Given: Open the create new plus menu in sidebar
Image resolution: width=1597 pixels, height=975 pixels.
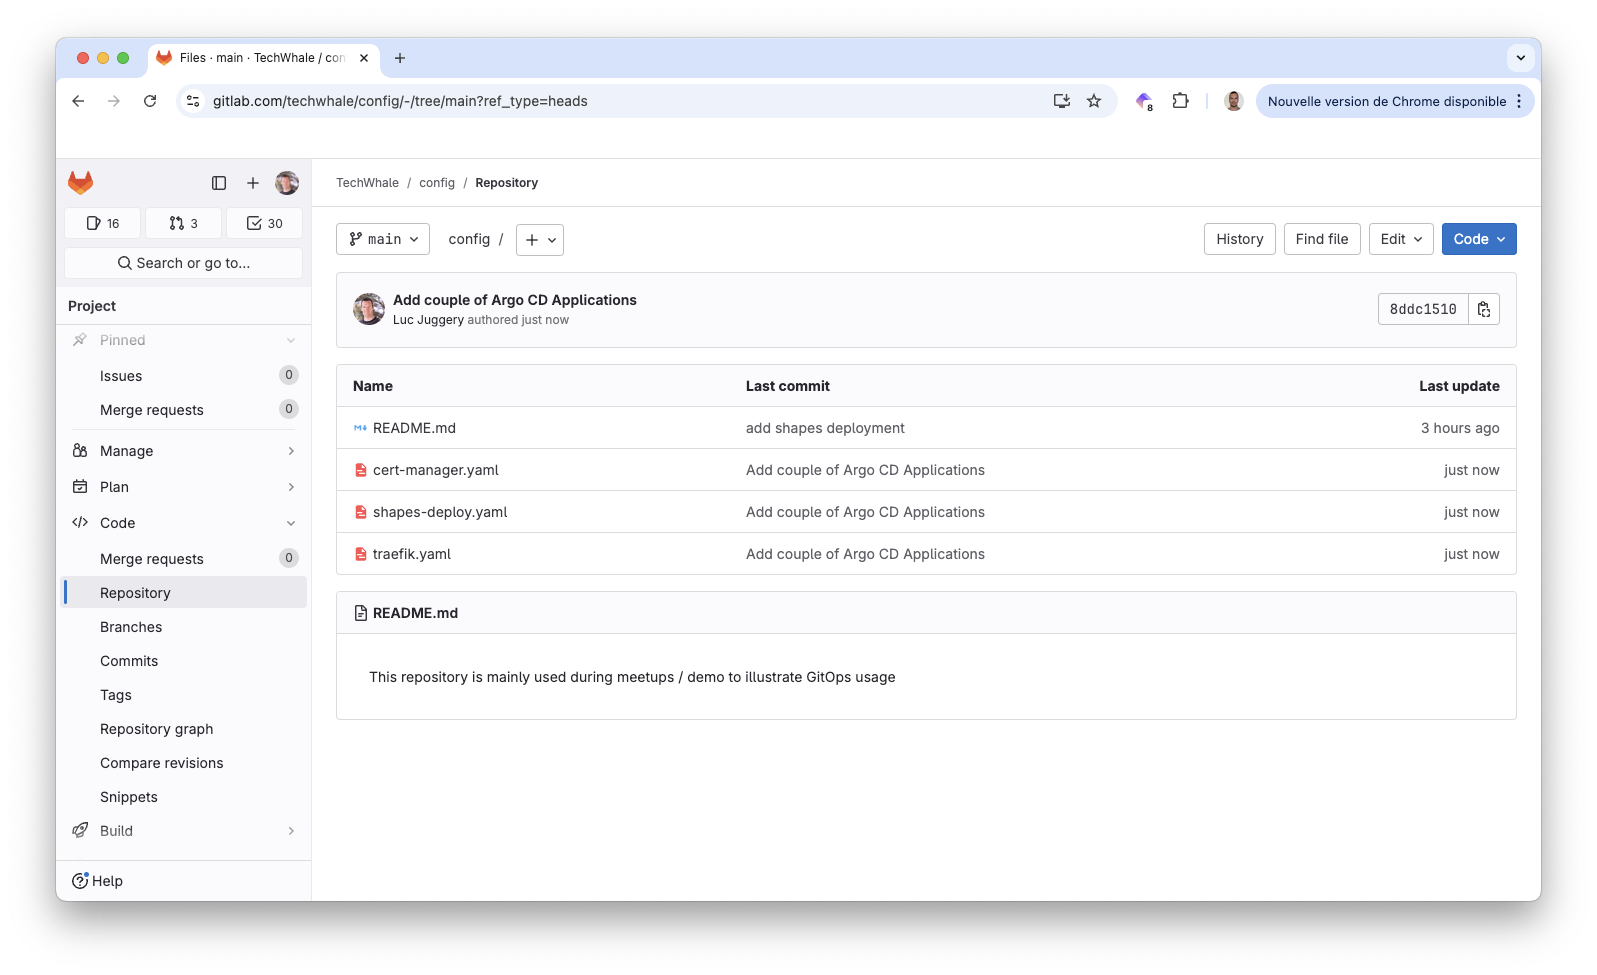Looking at the screenshot, I should click(x=253, y=183).
